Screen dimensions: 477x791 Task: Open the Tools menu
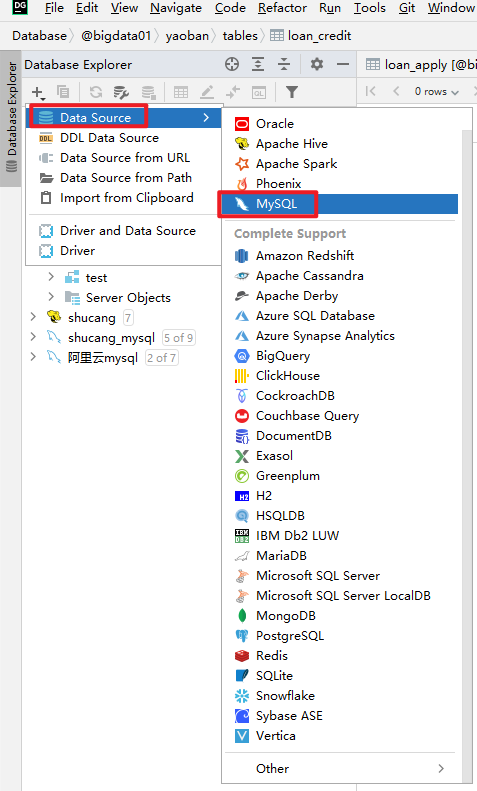point(370,8)
